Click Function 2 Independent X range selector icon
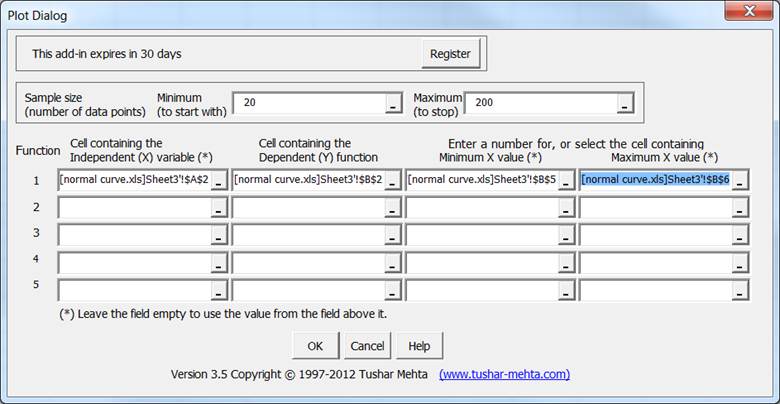The width and height of the screenshot is (780, 404). click(x=218, y=208)
